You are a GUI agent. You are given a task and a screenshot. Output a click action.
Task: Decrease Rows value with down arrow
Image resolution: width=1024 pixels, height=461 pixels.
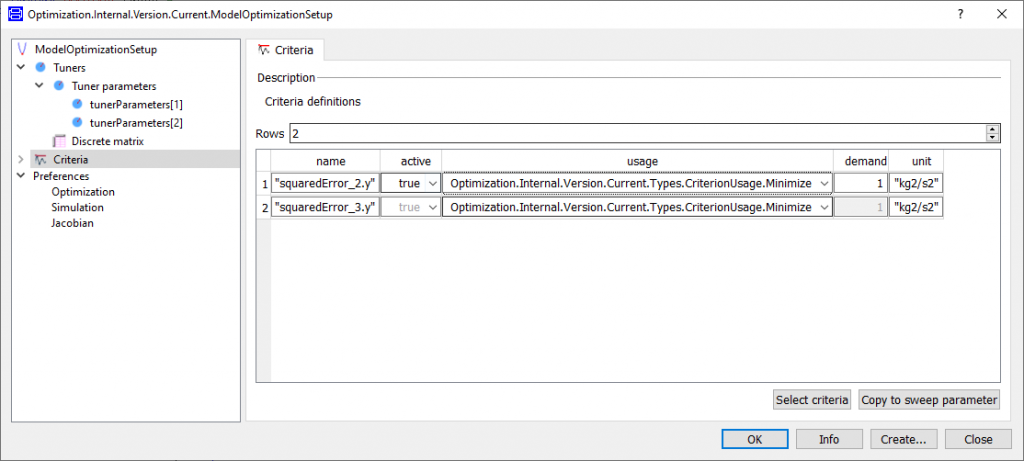(x=993, y=137)
